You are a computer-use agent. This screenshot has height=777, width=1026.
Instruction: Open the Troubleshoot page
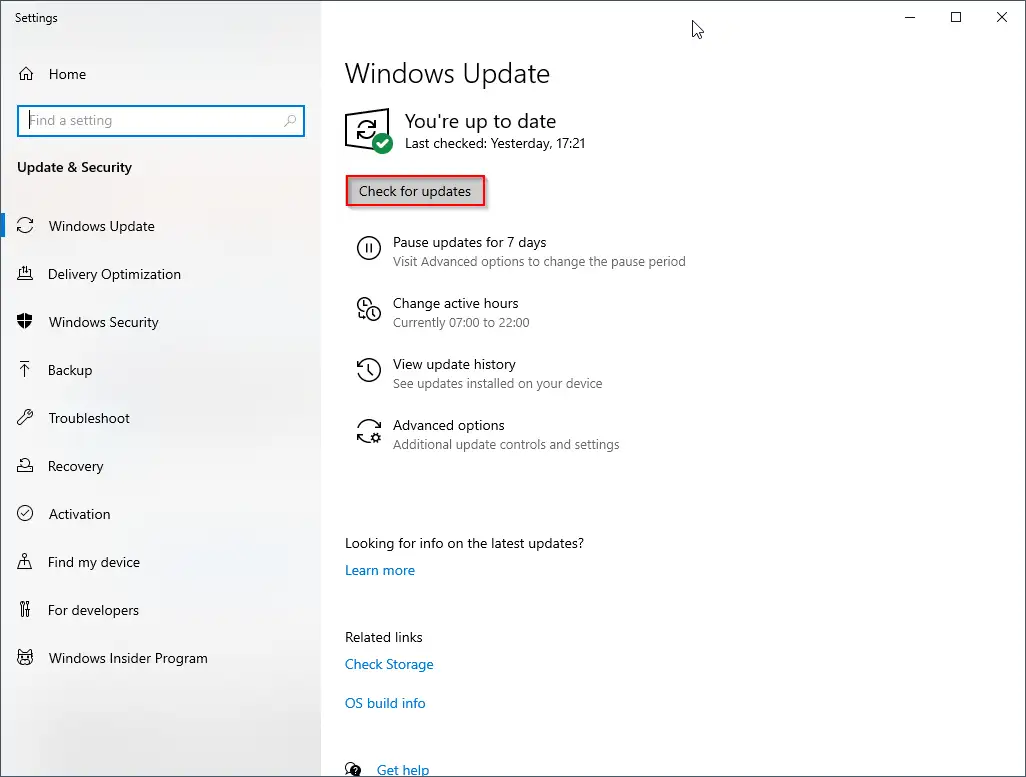coord(89,418)
